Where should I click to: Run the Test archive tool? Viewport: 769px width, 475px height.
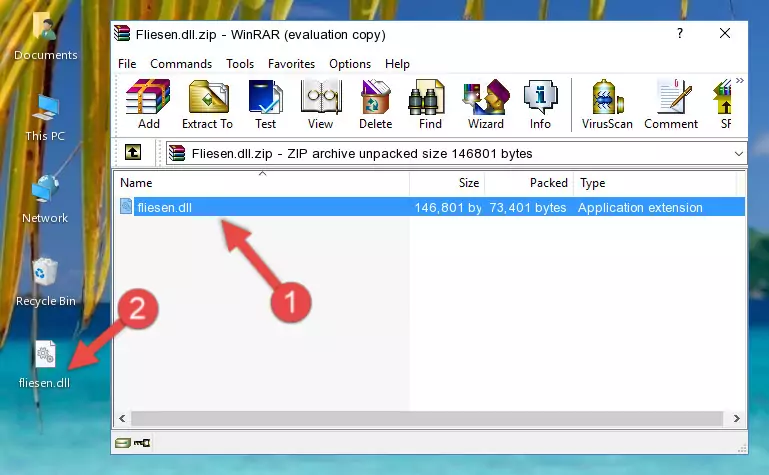(x=265, y=104)
